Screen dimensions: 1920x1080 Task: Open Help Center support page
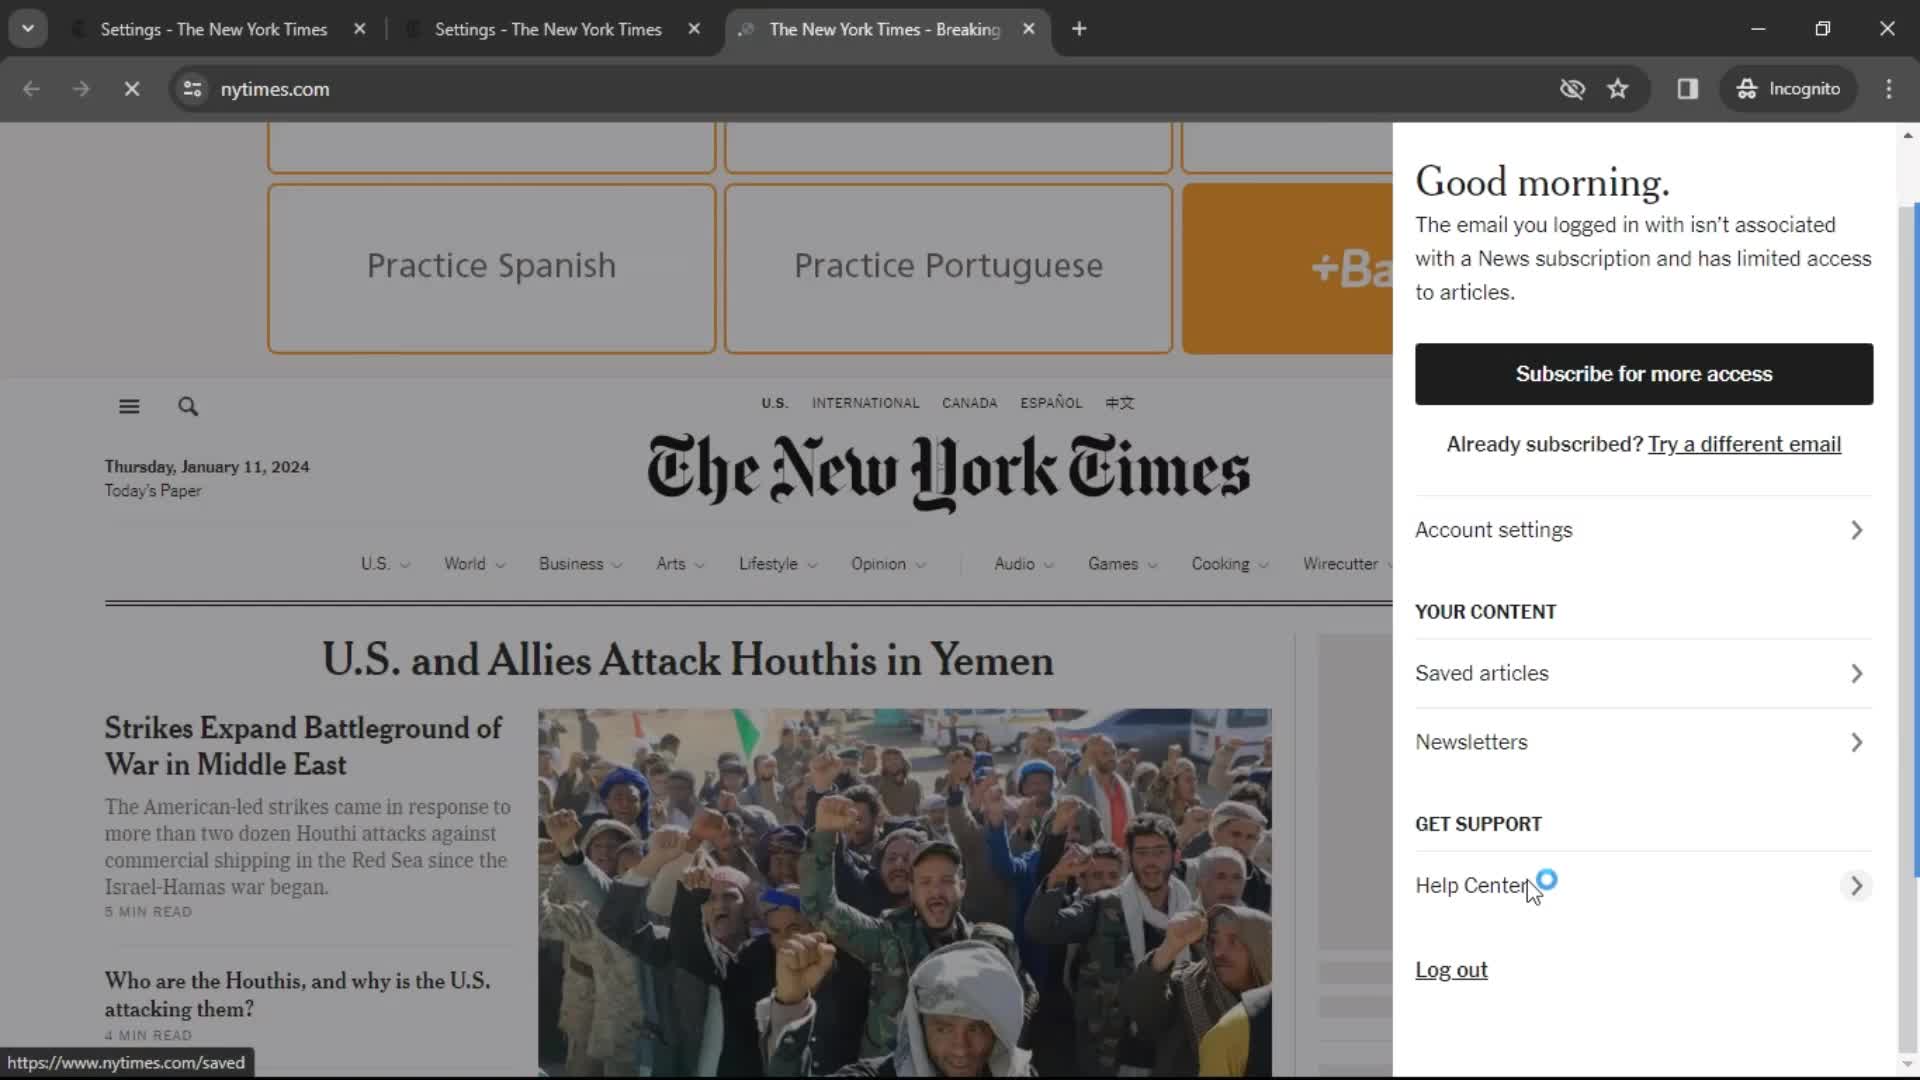click(x=1472, y=885)
